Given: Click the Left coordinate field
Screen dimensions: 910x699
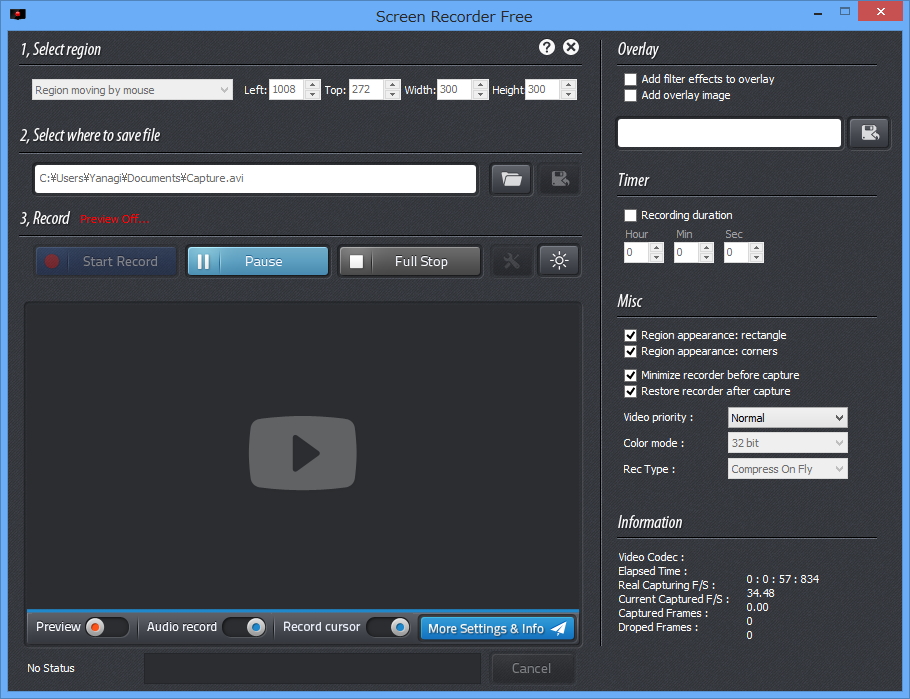Looking at the screenshot, I should pos(287,89).
